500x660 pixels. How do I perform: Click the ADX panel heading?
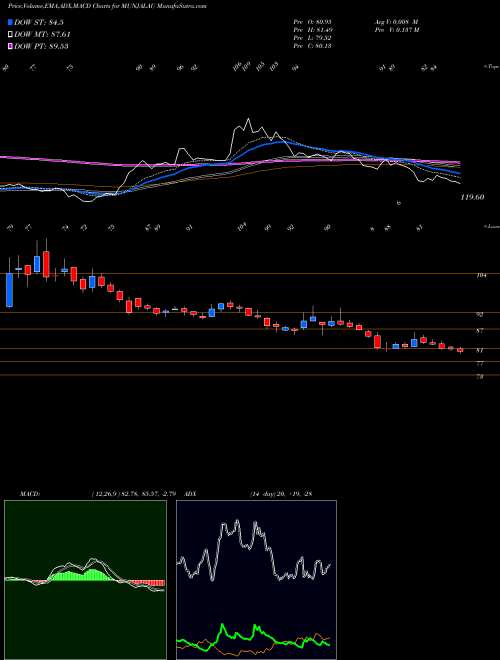tap(190, 494)
